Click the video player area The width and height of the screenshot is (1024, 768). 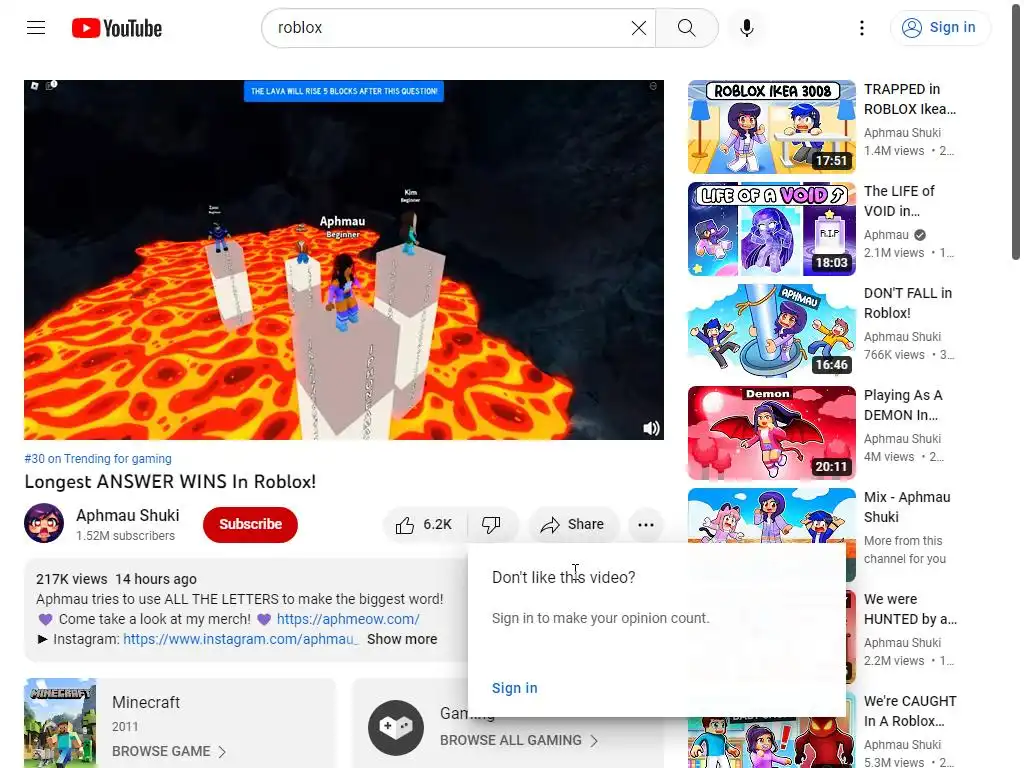click(x=344, y=260)
